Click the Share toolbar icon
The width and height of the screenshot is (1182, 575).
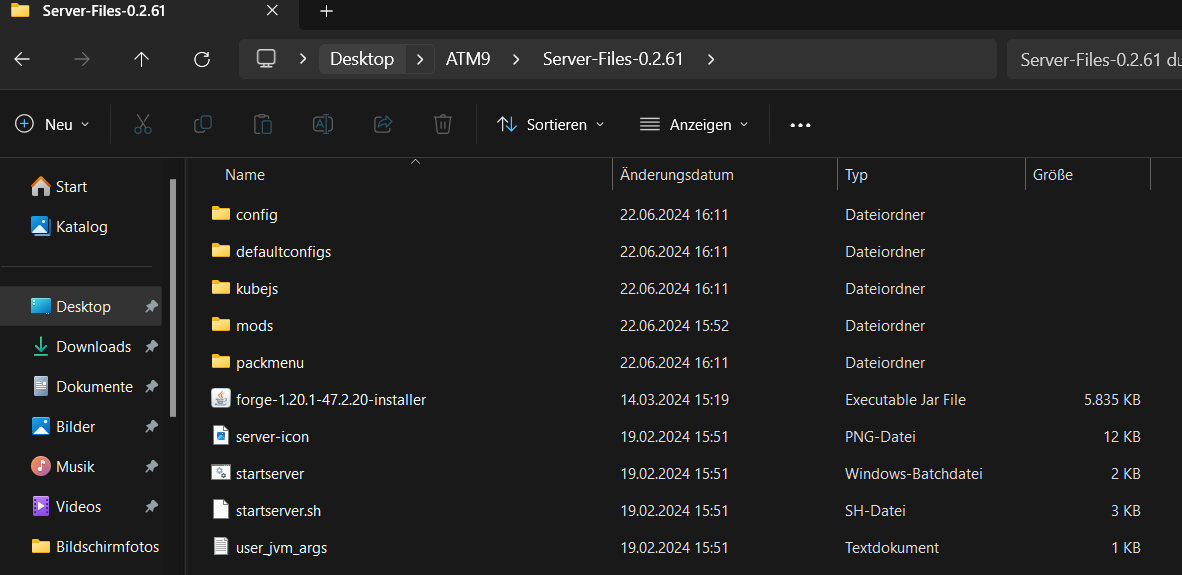(x=383, y=124)
